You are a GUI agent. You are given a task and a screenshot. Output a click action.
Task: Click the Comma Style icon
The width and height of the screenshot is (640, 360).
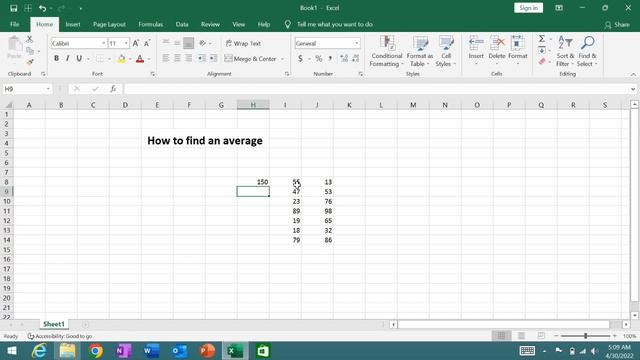[330, 59]
